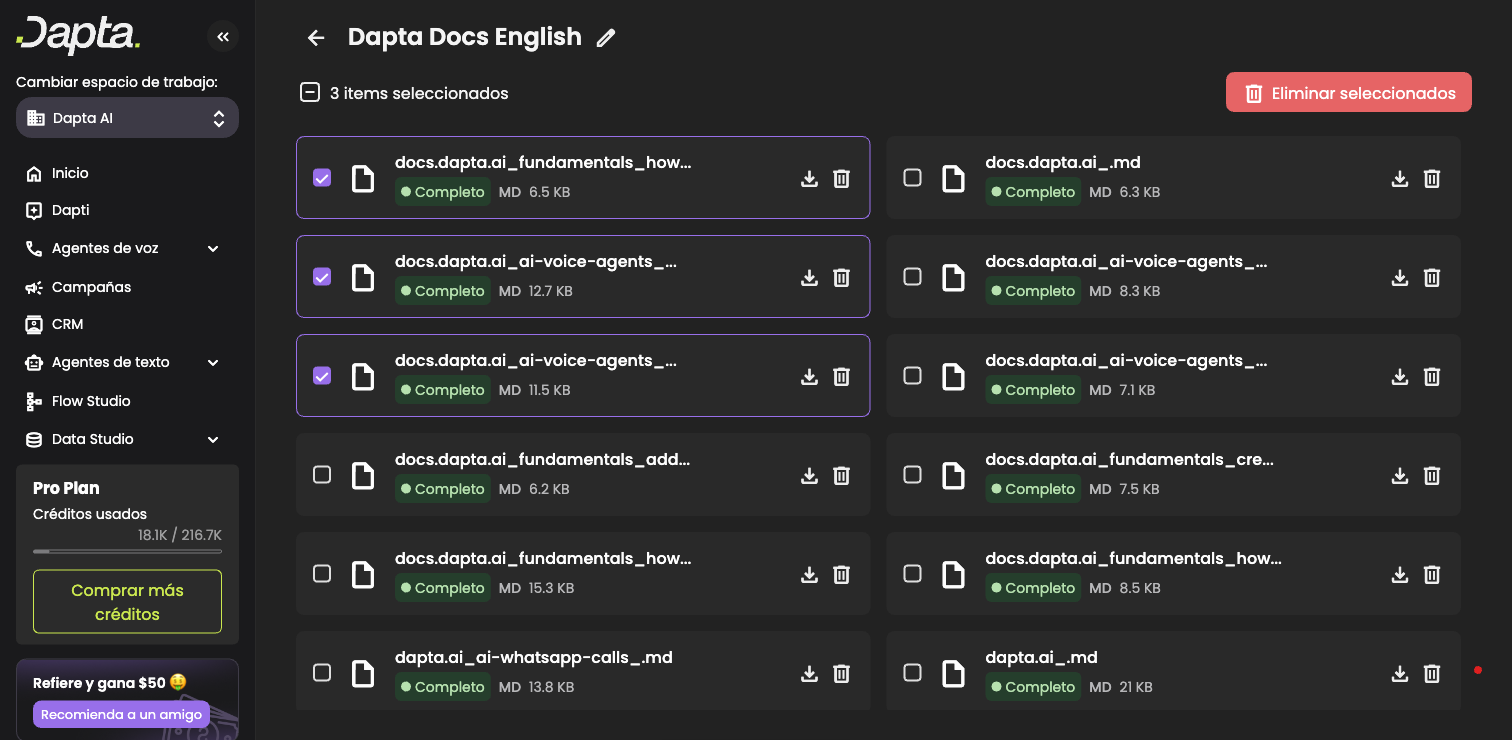The image size is (1512, 740).
Task: Collapse the sidebar with the double-chevron button
Action: [223, 37]
